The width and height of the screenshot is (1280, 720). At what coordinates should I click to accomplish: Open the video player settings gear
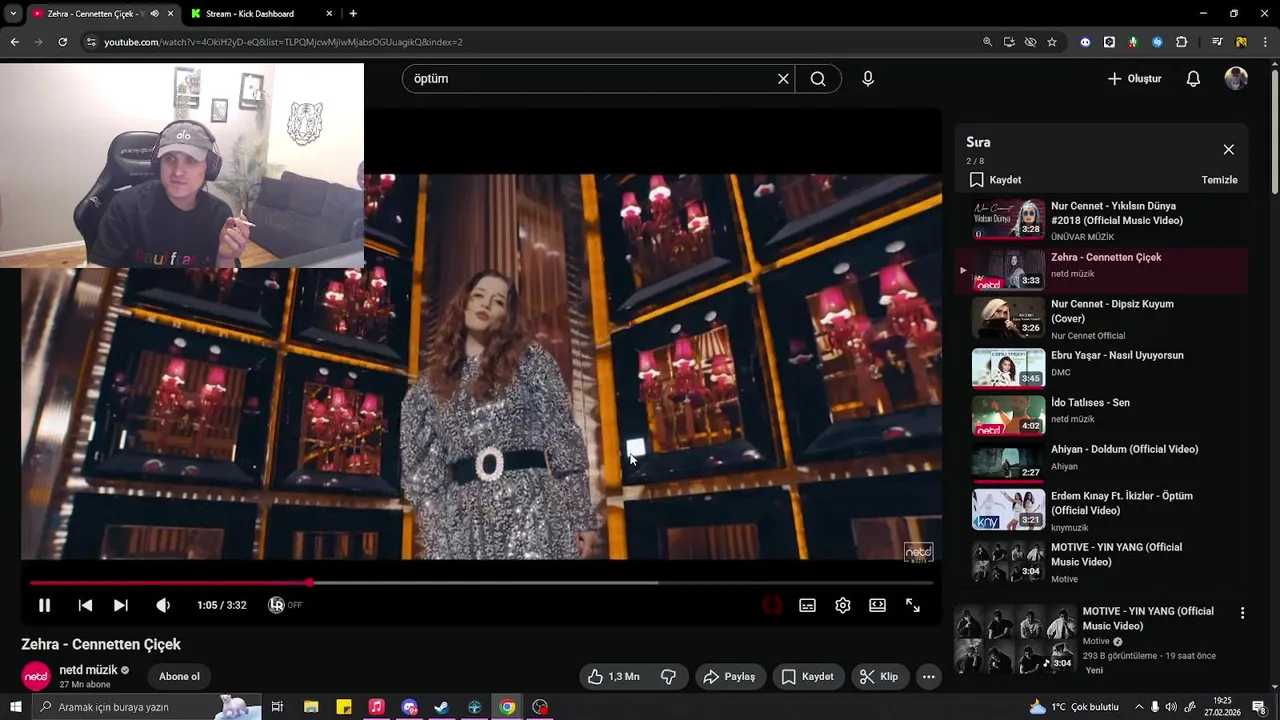click(x=843, y=605)
